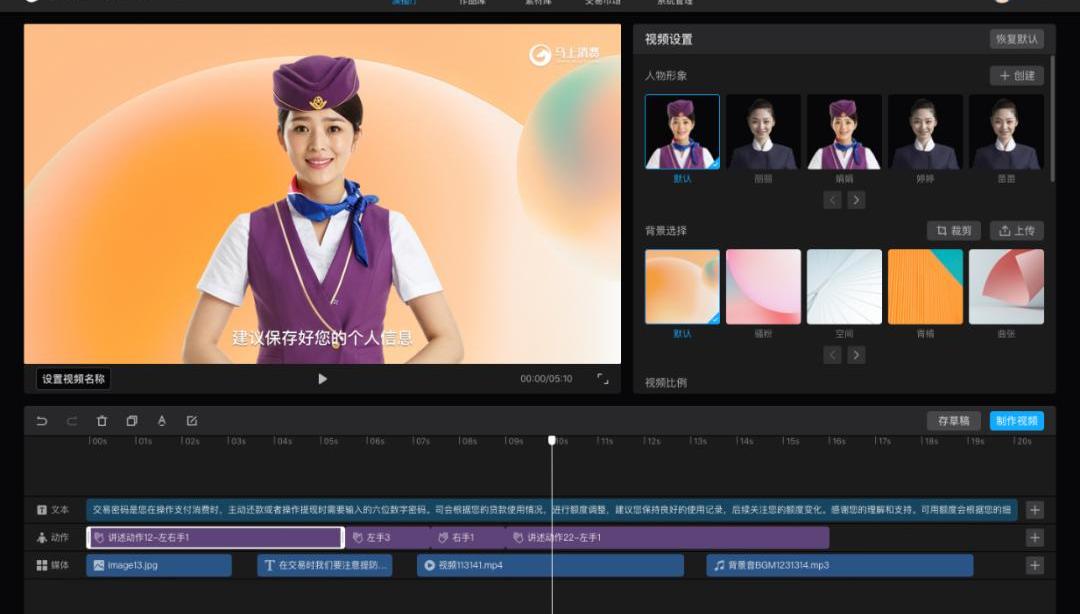Image resolution: width=1080 pixels, height=614 pixels.
Task: Choose the 空间 background
Action: click(844, 287)
